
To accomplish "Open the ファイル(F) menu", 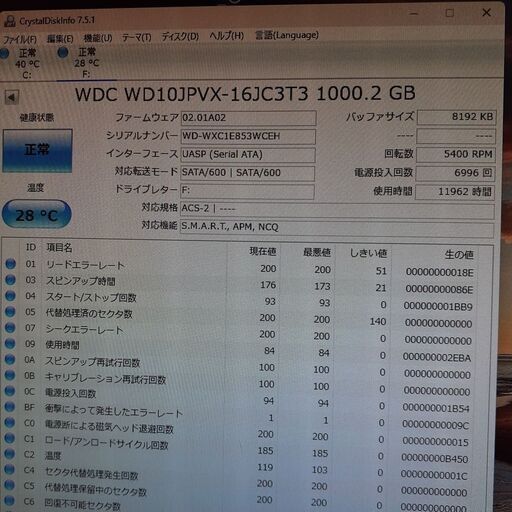I will click(19, 39).
